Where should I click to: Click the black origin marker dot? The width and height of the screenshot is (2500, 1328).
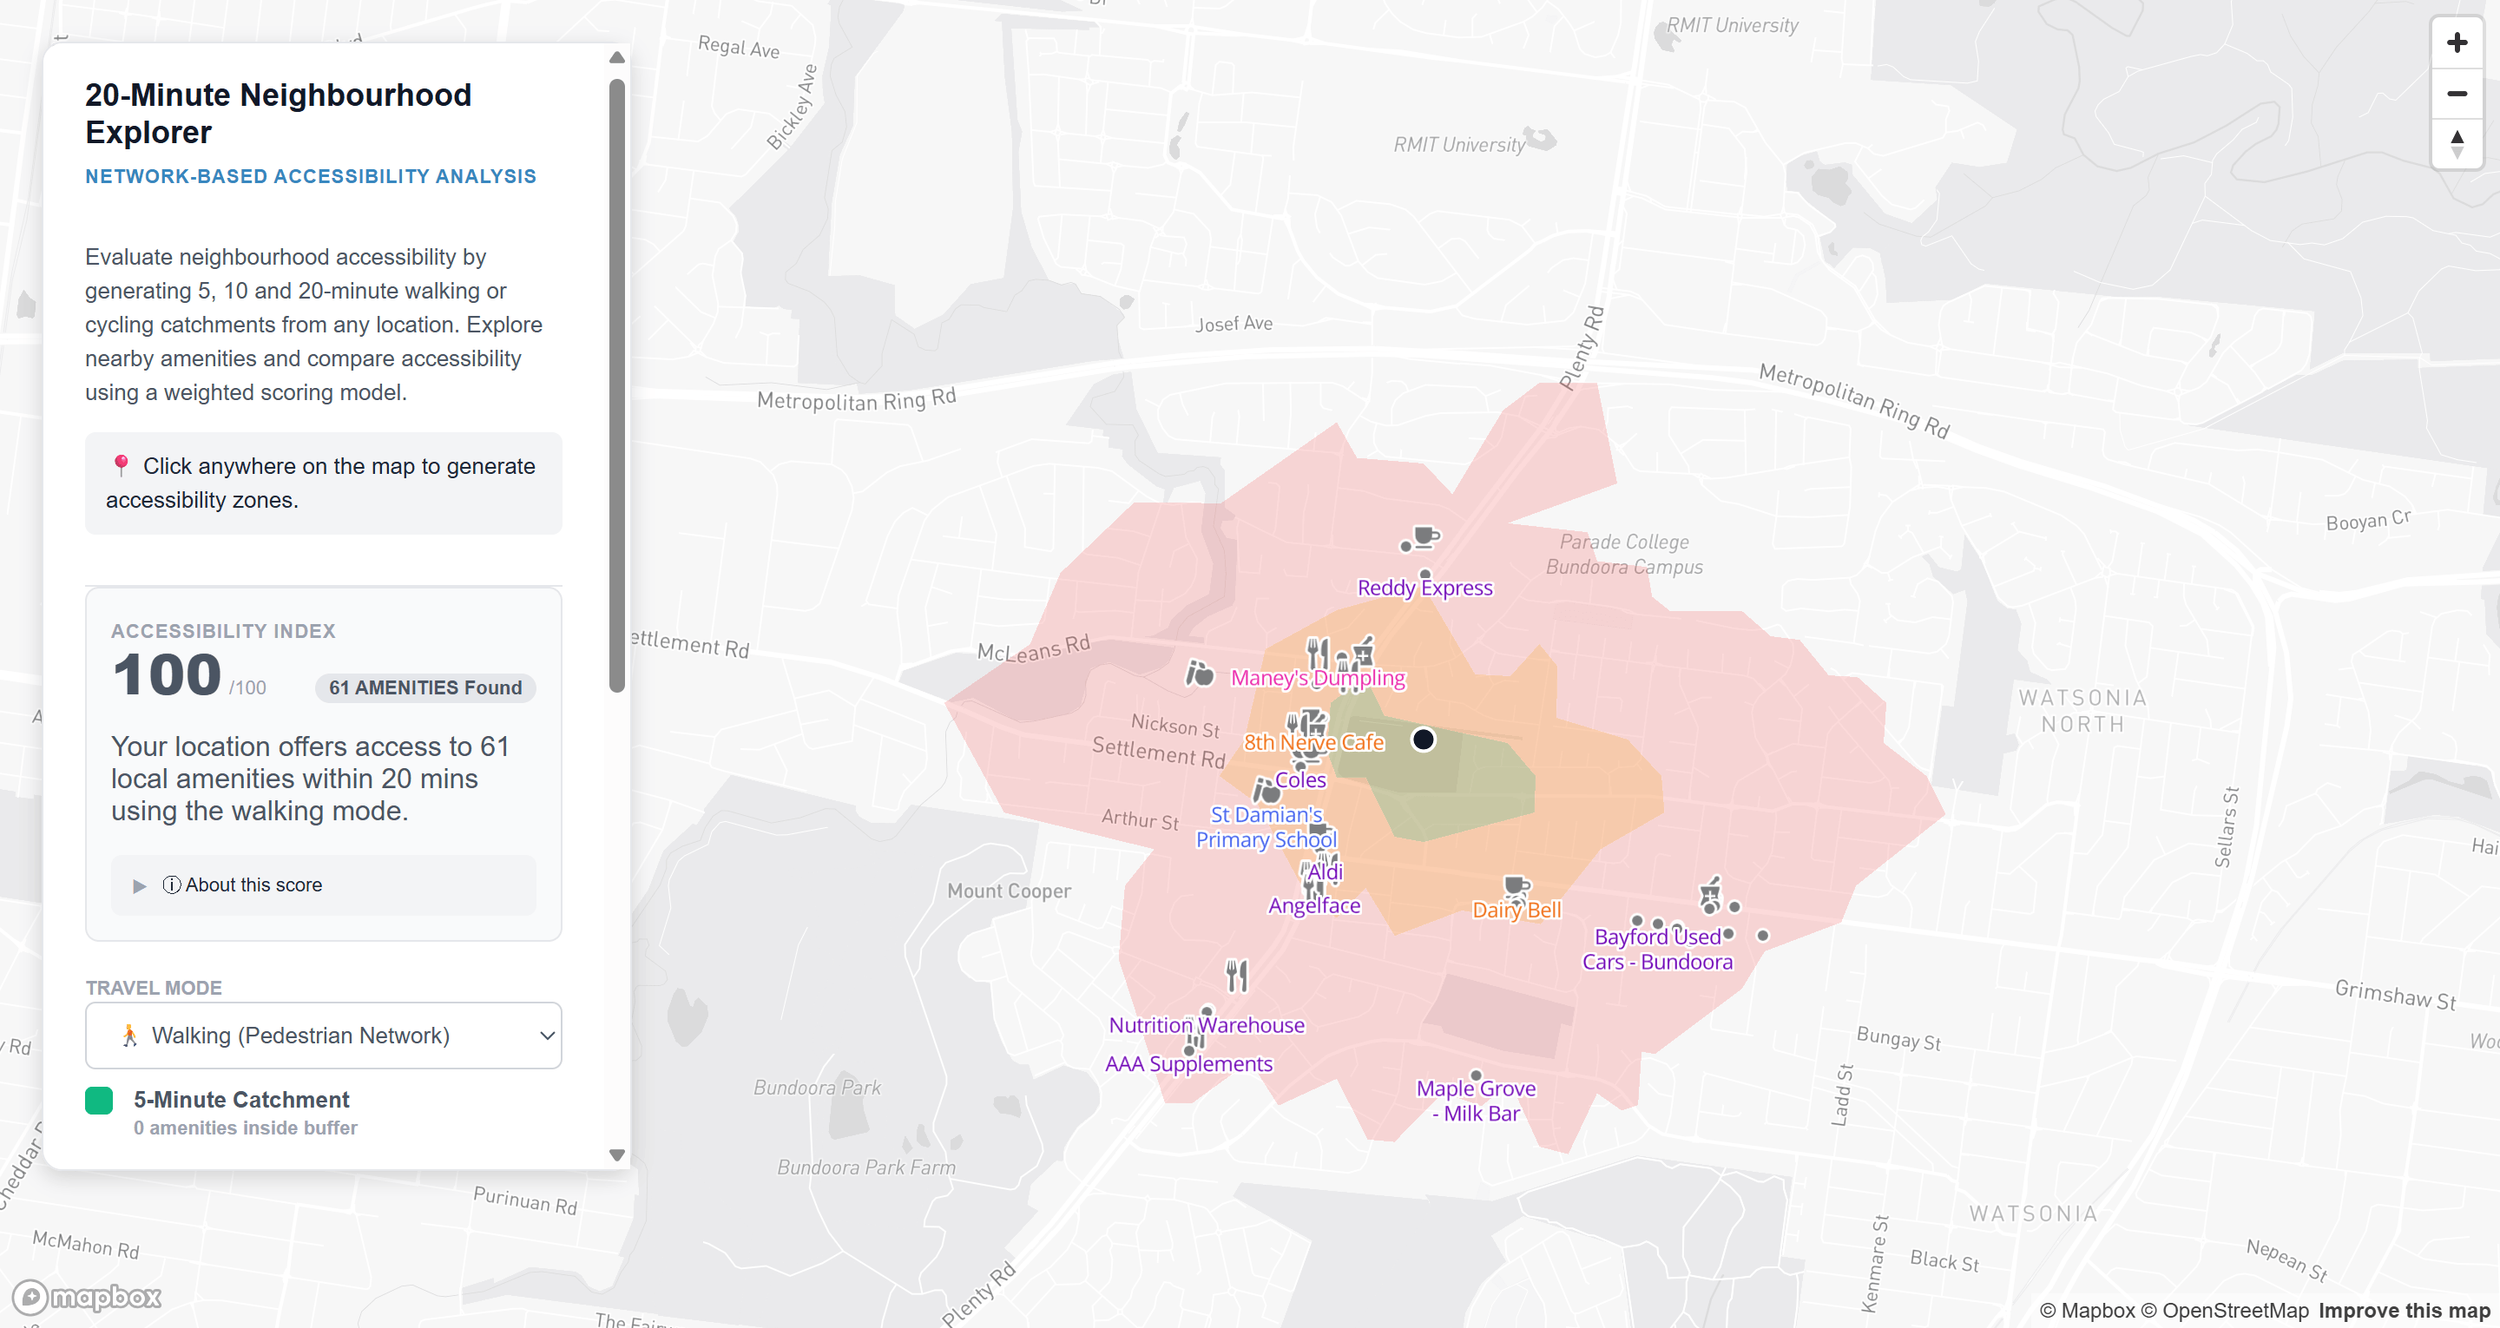(x=1423, y=739)
